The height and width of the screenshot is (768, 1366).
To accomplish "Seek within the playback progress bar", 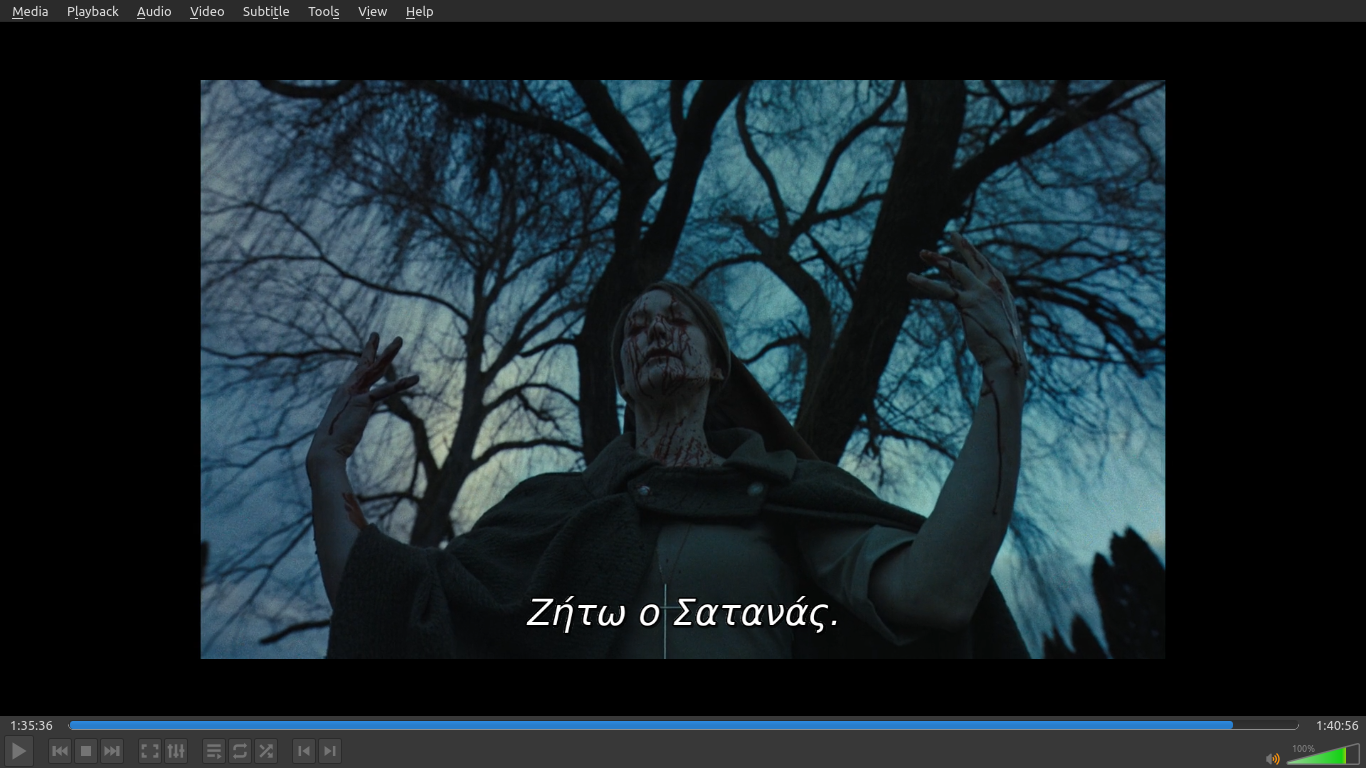I will [x=683, y=725].
